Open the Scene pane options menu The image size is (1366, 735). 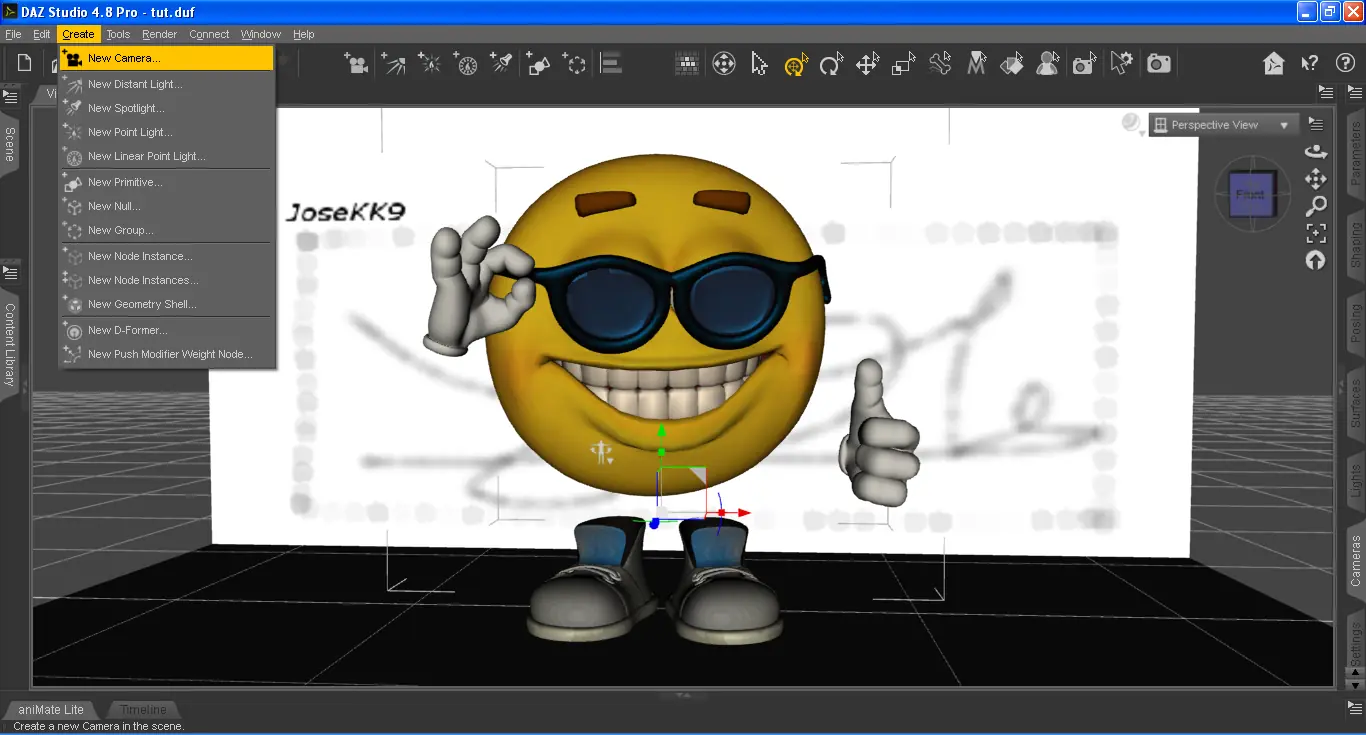(x=10, y=97)
